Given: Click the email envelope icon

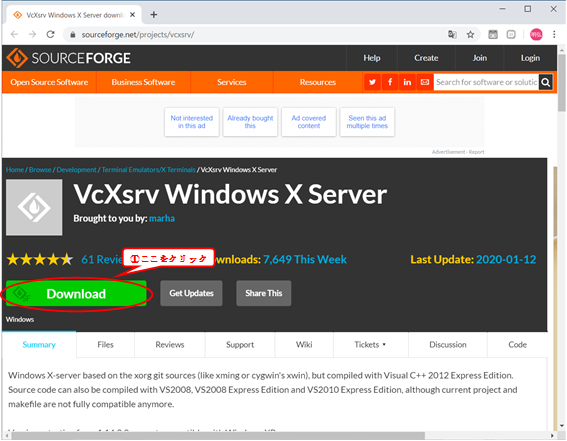Looking at the screenshot, I should pyautogui.click(x=425, y=82).
